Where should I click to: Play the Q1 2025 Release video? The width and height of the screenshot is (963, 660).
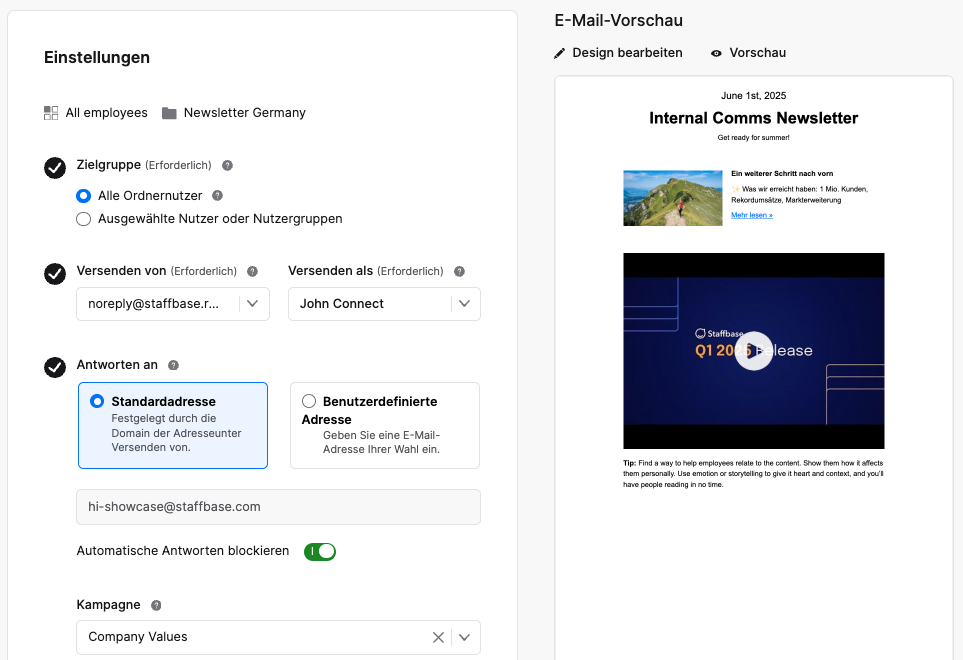754,351
